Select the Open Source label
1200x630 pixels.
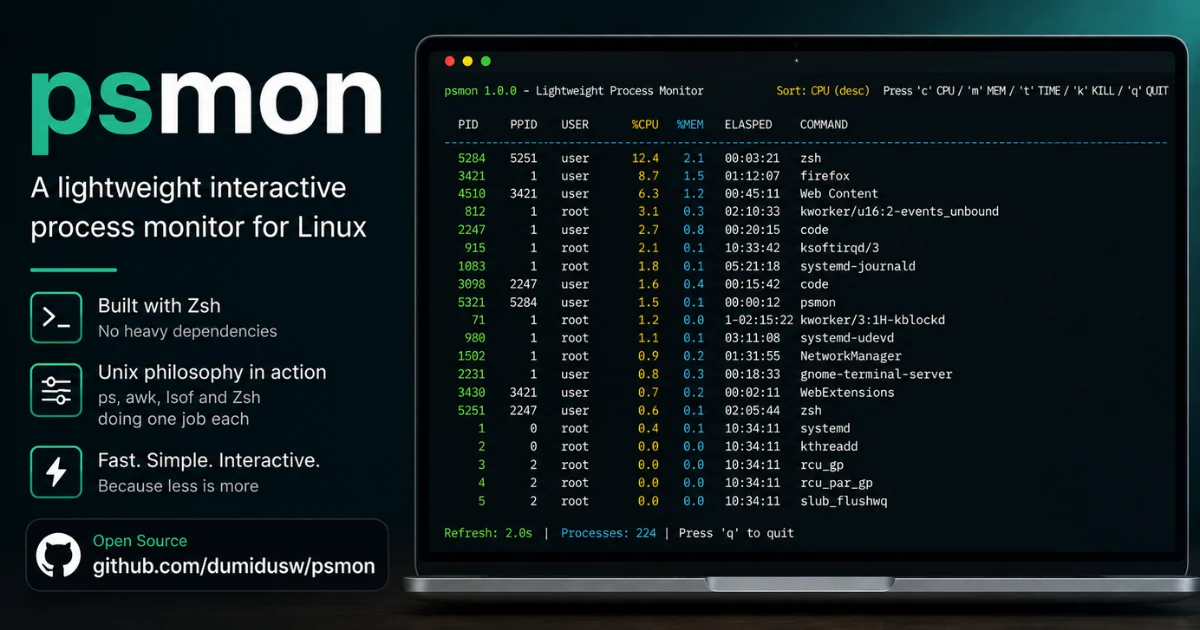(x=140, y=541)
